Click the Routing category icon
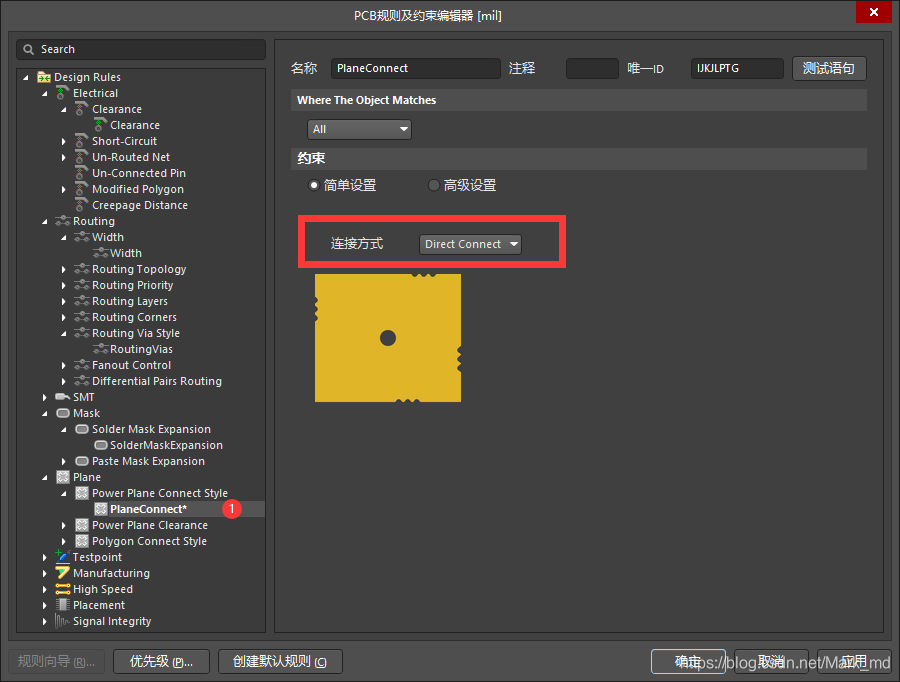Screen dimensions: 900x682 pyautogui.click(x=63, y=221)
